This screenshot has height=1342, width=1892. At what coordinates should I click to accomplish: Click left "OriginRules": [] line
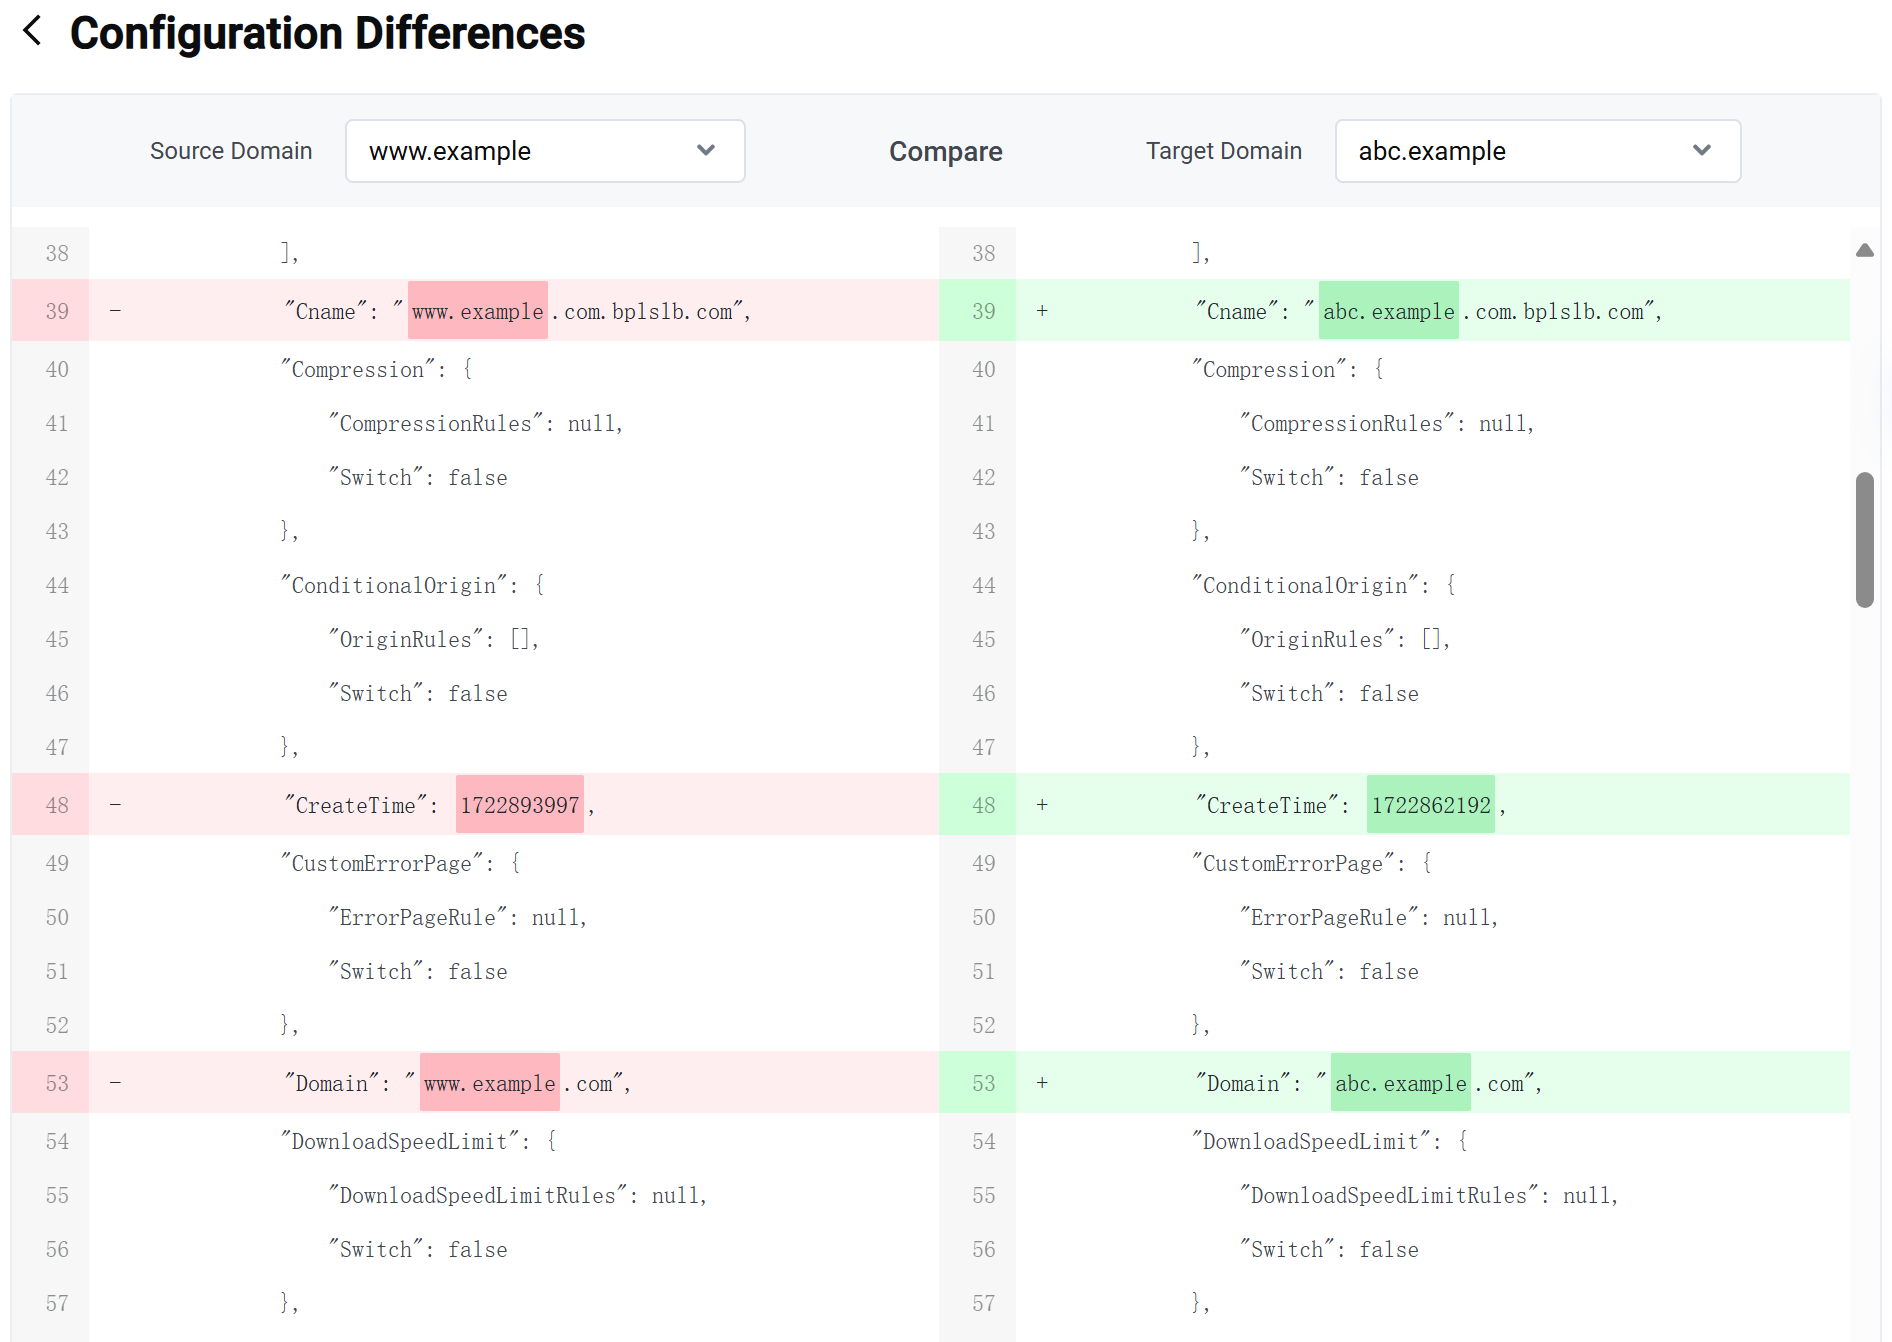(434, 639)
